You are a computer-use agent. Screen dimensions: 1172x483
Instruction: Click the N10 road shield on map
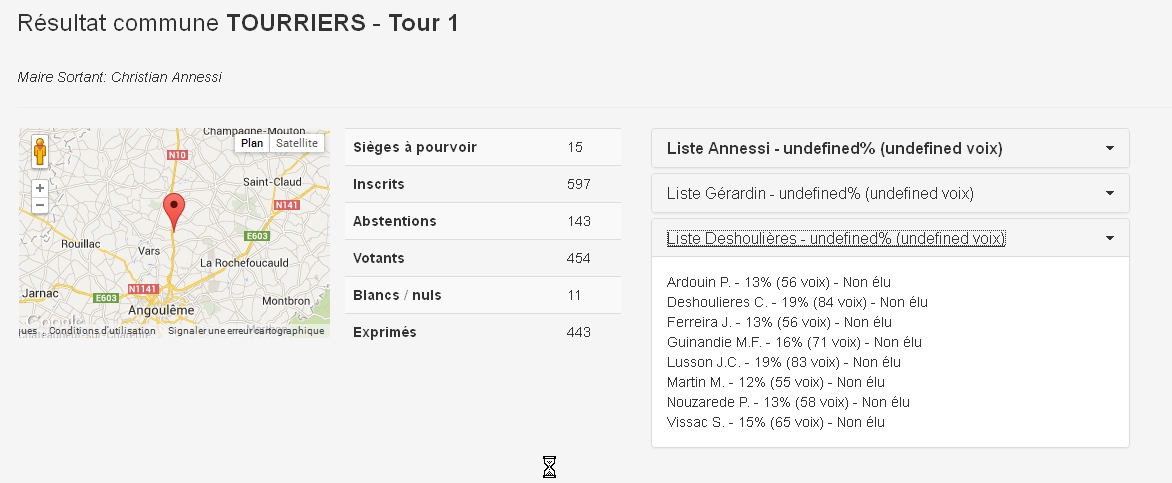click(x=178, y=155)
